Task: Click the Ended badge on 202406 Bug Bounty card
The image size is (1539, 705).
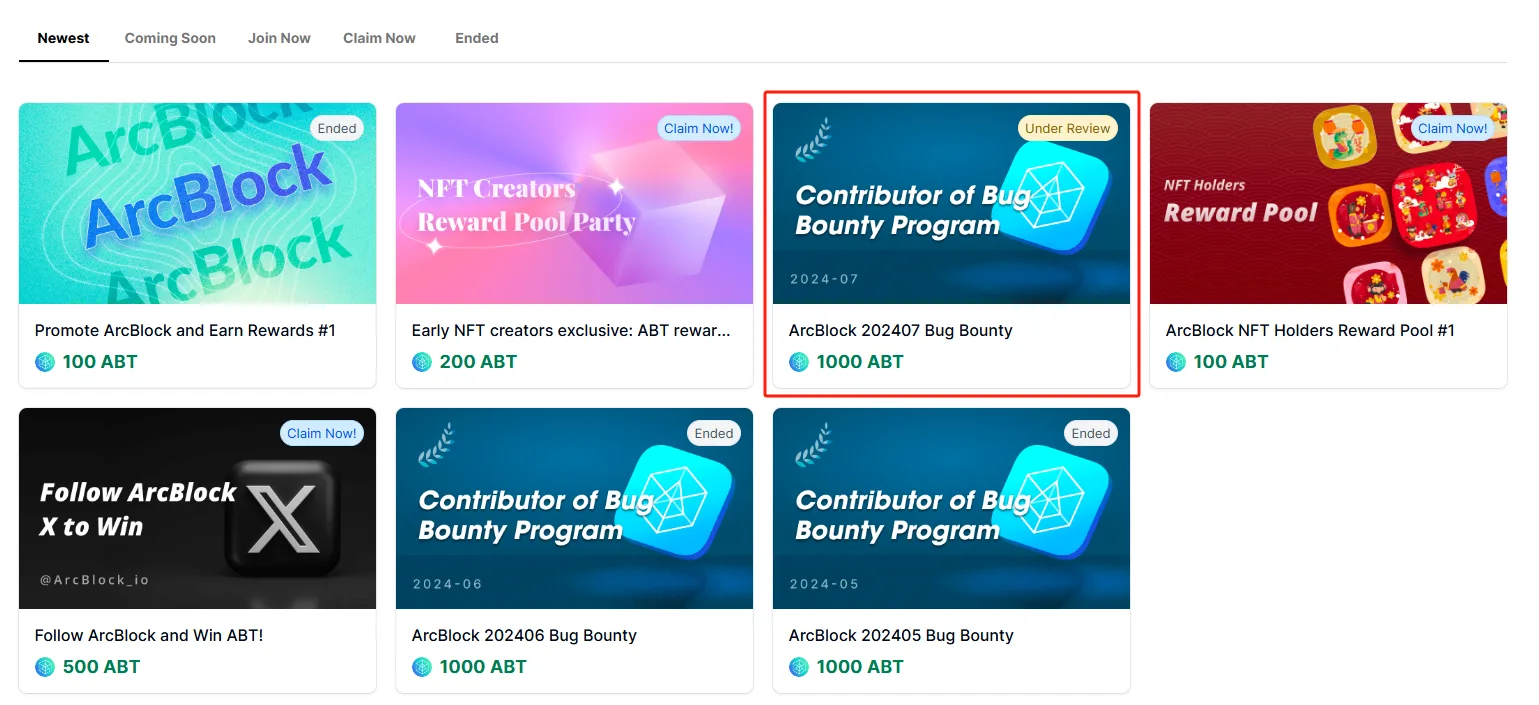Action: (714, 433)
